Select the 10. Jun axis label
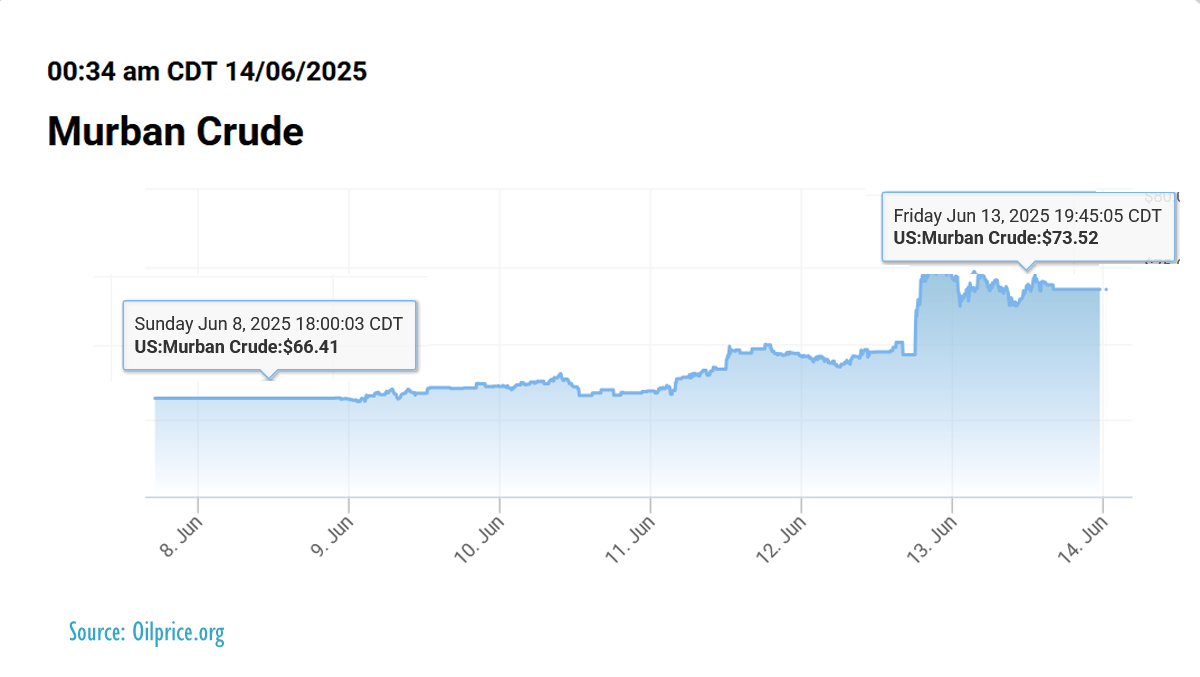The width and height of the screenshot is (1200, 677). point(479,539)
